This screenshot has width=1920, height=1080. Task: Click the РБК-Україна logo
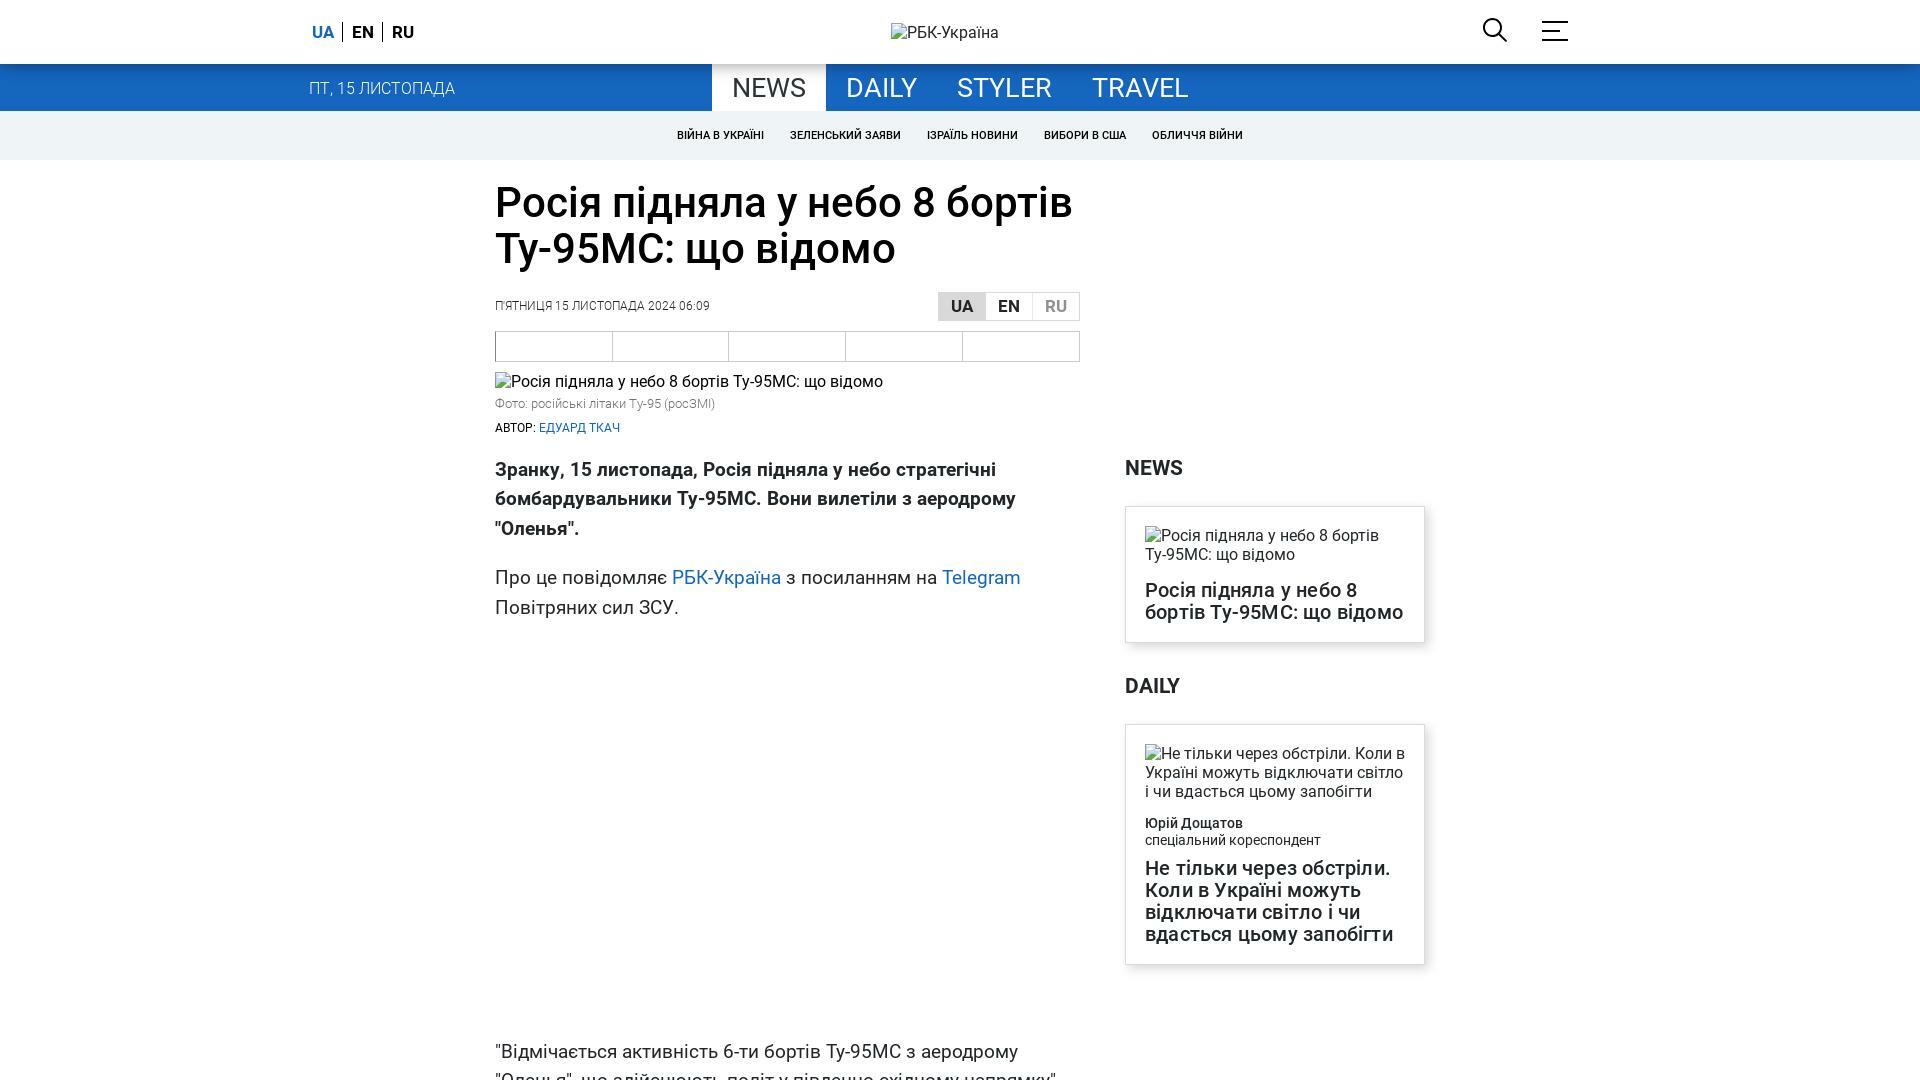click(x=944, y=32)
